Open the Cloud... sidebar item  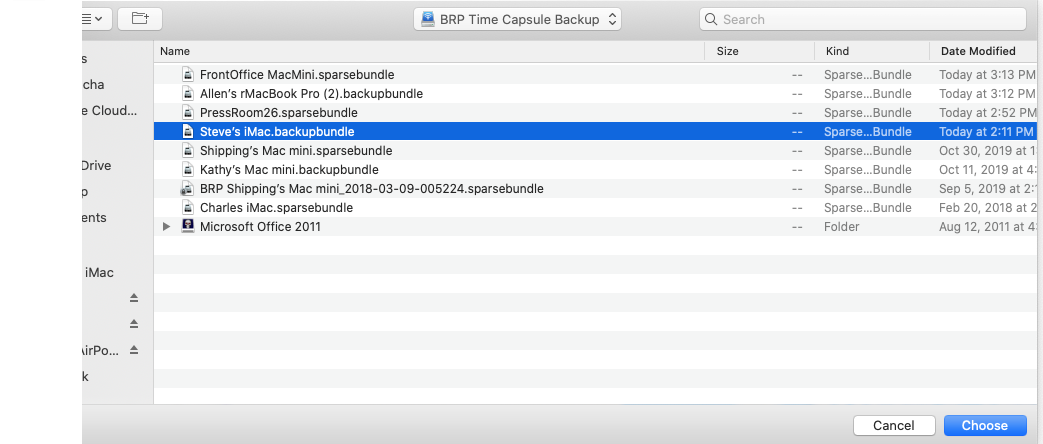[x=110, y=111]
